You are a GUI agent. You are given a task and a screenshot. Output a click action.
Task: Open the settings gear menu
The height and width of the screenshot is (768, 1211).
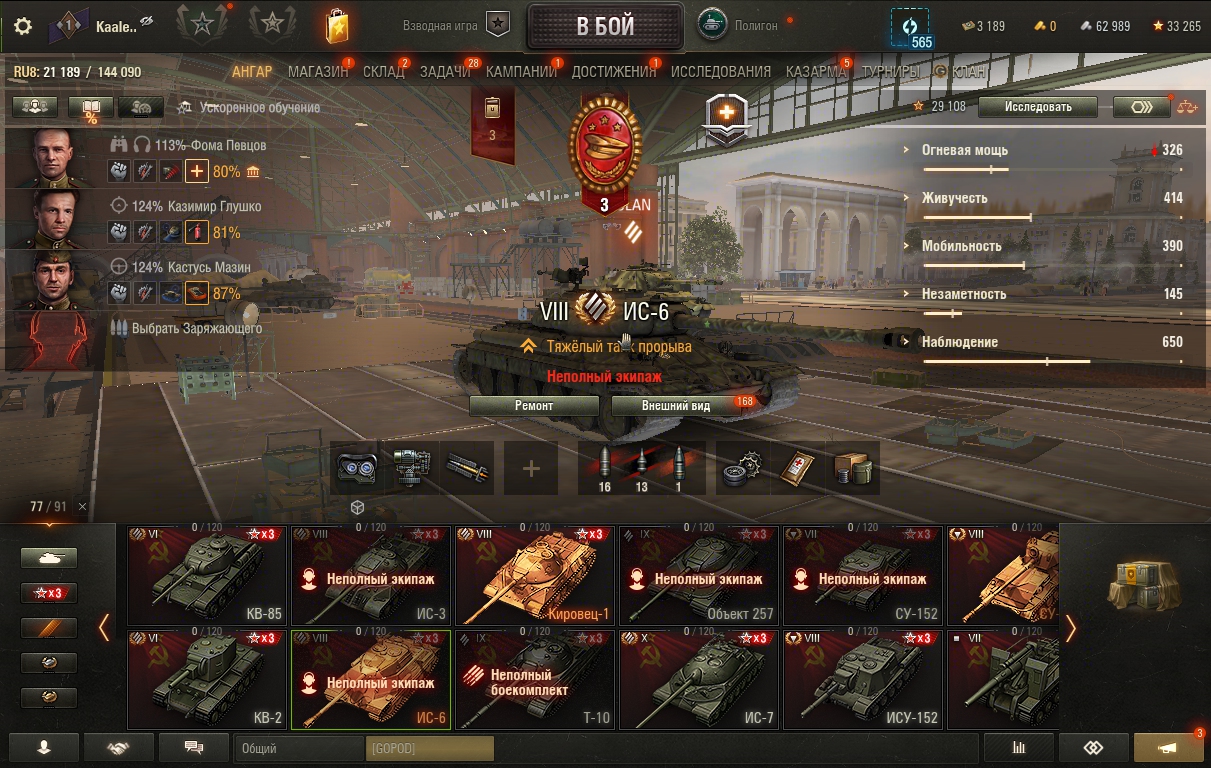[x=23, y=26]
